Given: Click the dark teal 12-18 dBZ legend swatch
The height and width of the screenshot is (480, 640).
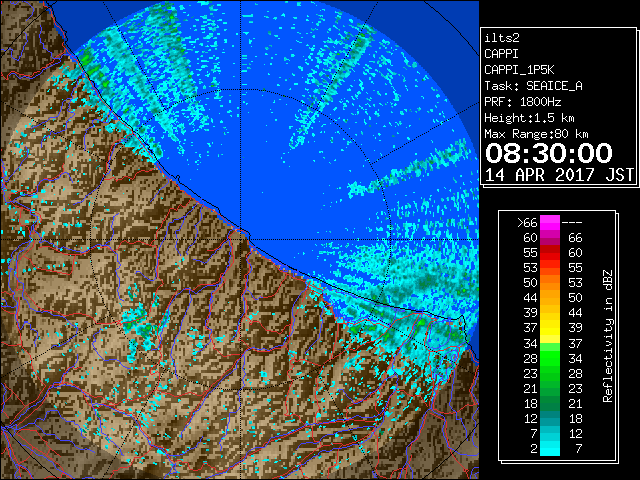Looking at the screenshot, I should (x=550, y=418).
